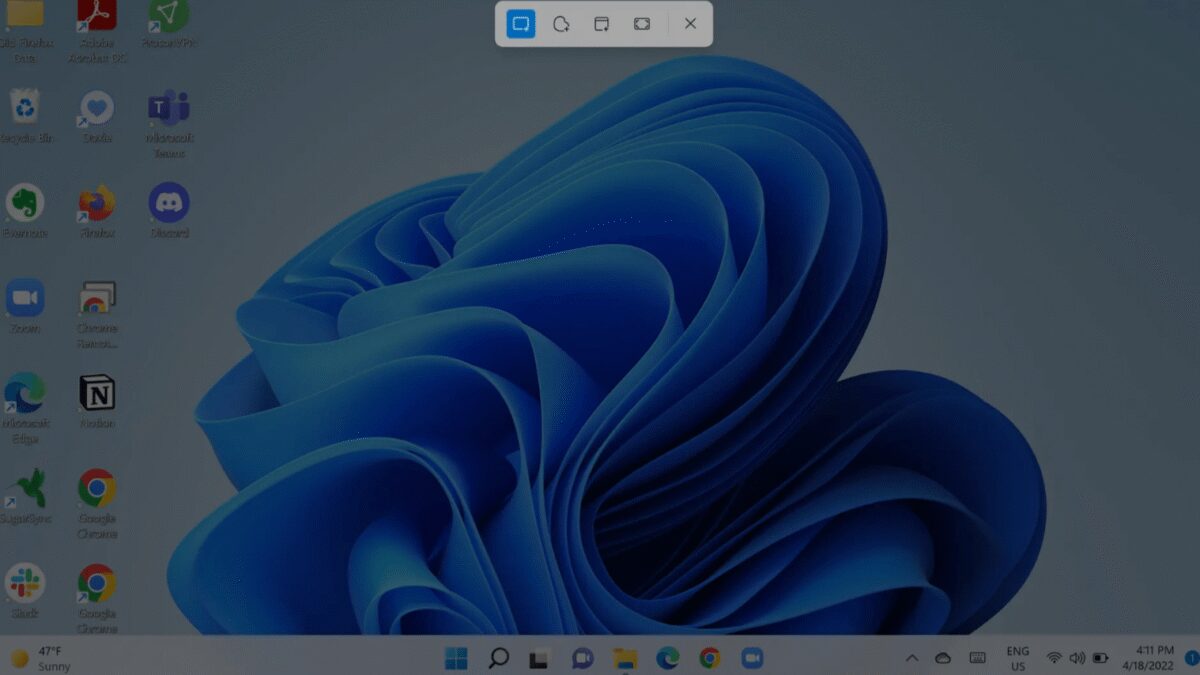Cancel the screen capture with the X
The height and width of the screenshot is (675, 1200).
click(x=689, y=24)
